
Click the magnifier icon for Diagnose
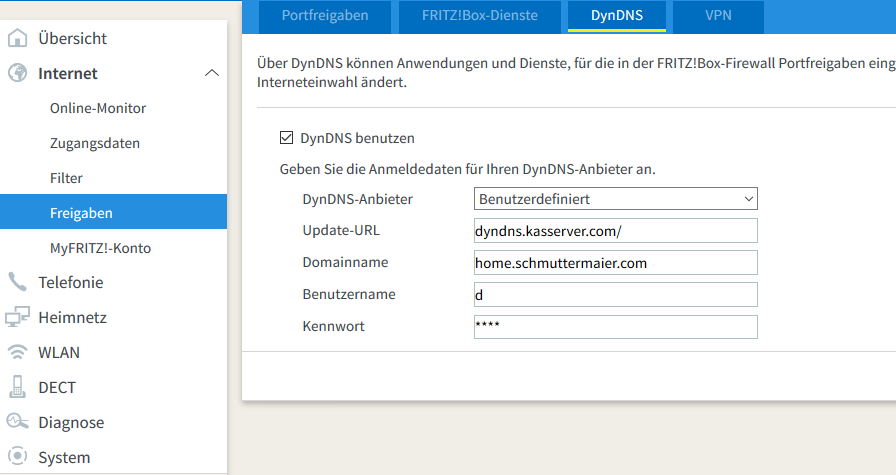point(17,422)
